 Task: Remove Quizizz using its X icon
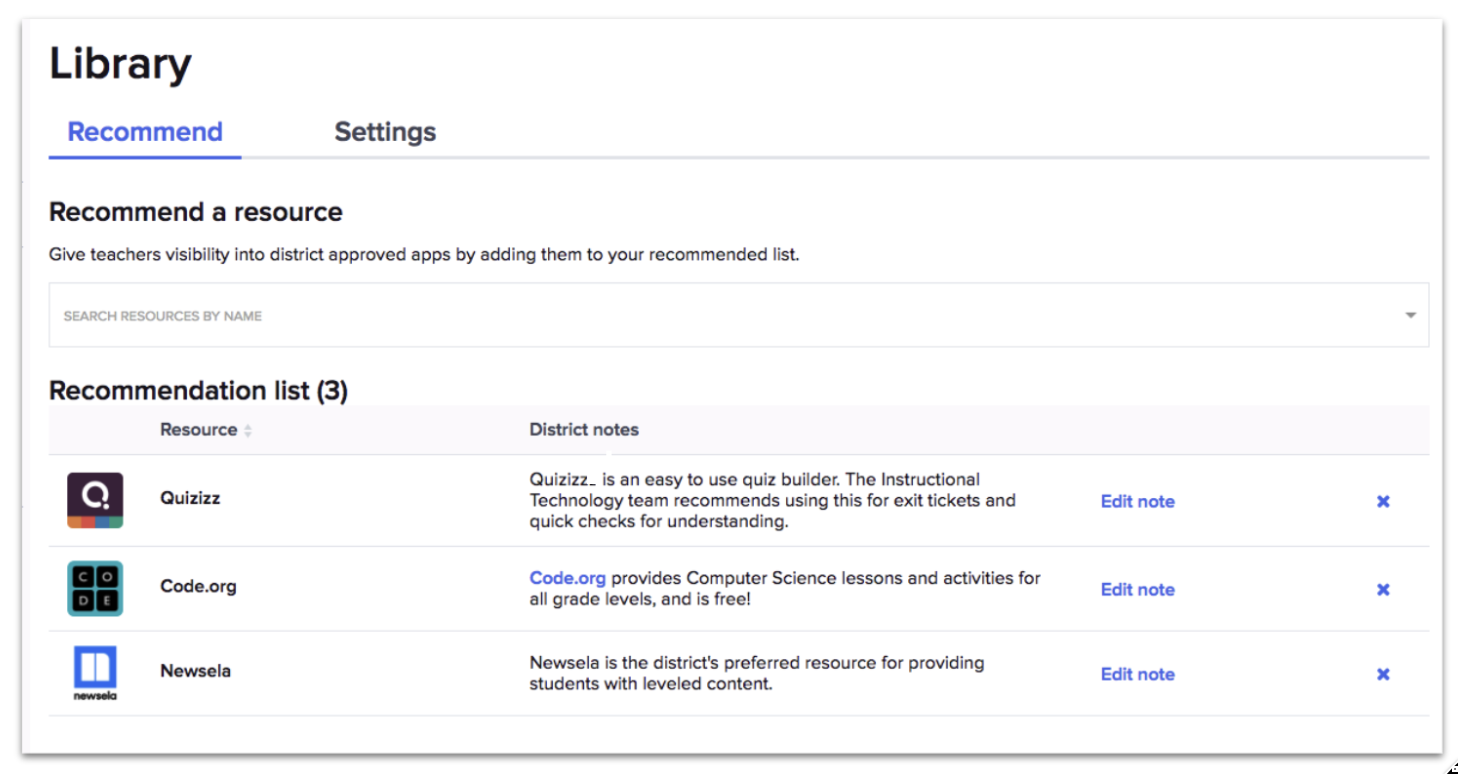[x=1383, y=501]
